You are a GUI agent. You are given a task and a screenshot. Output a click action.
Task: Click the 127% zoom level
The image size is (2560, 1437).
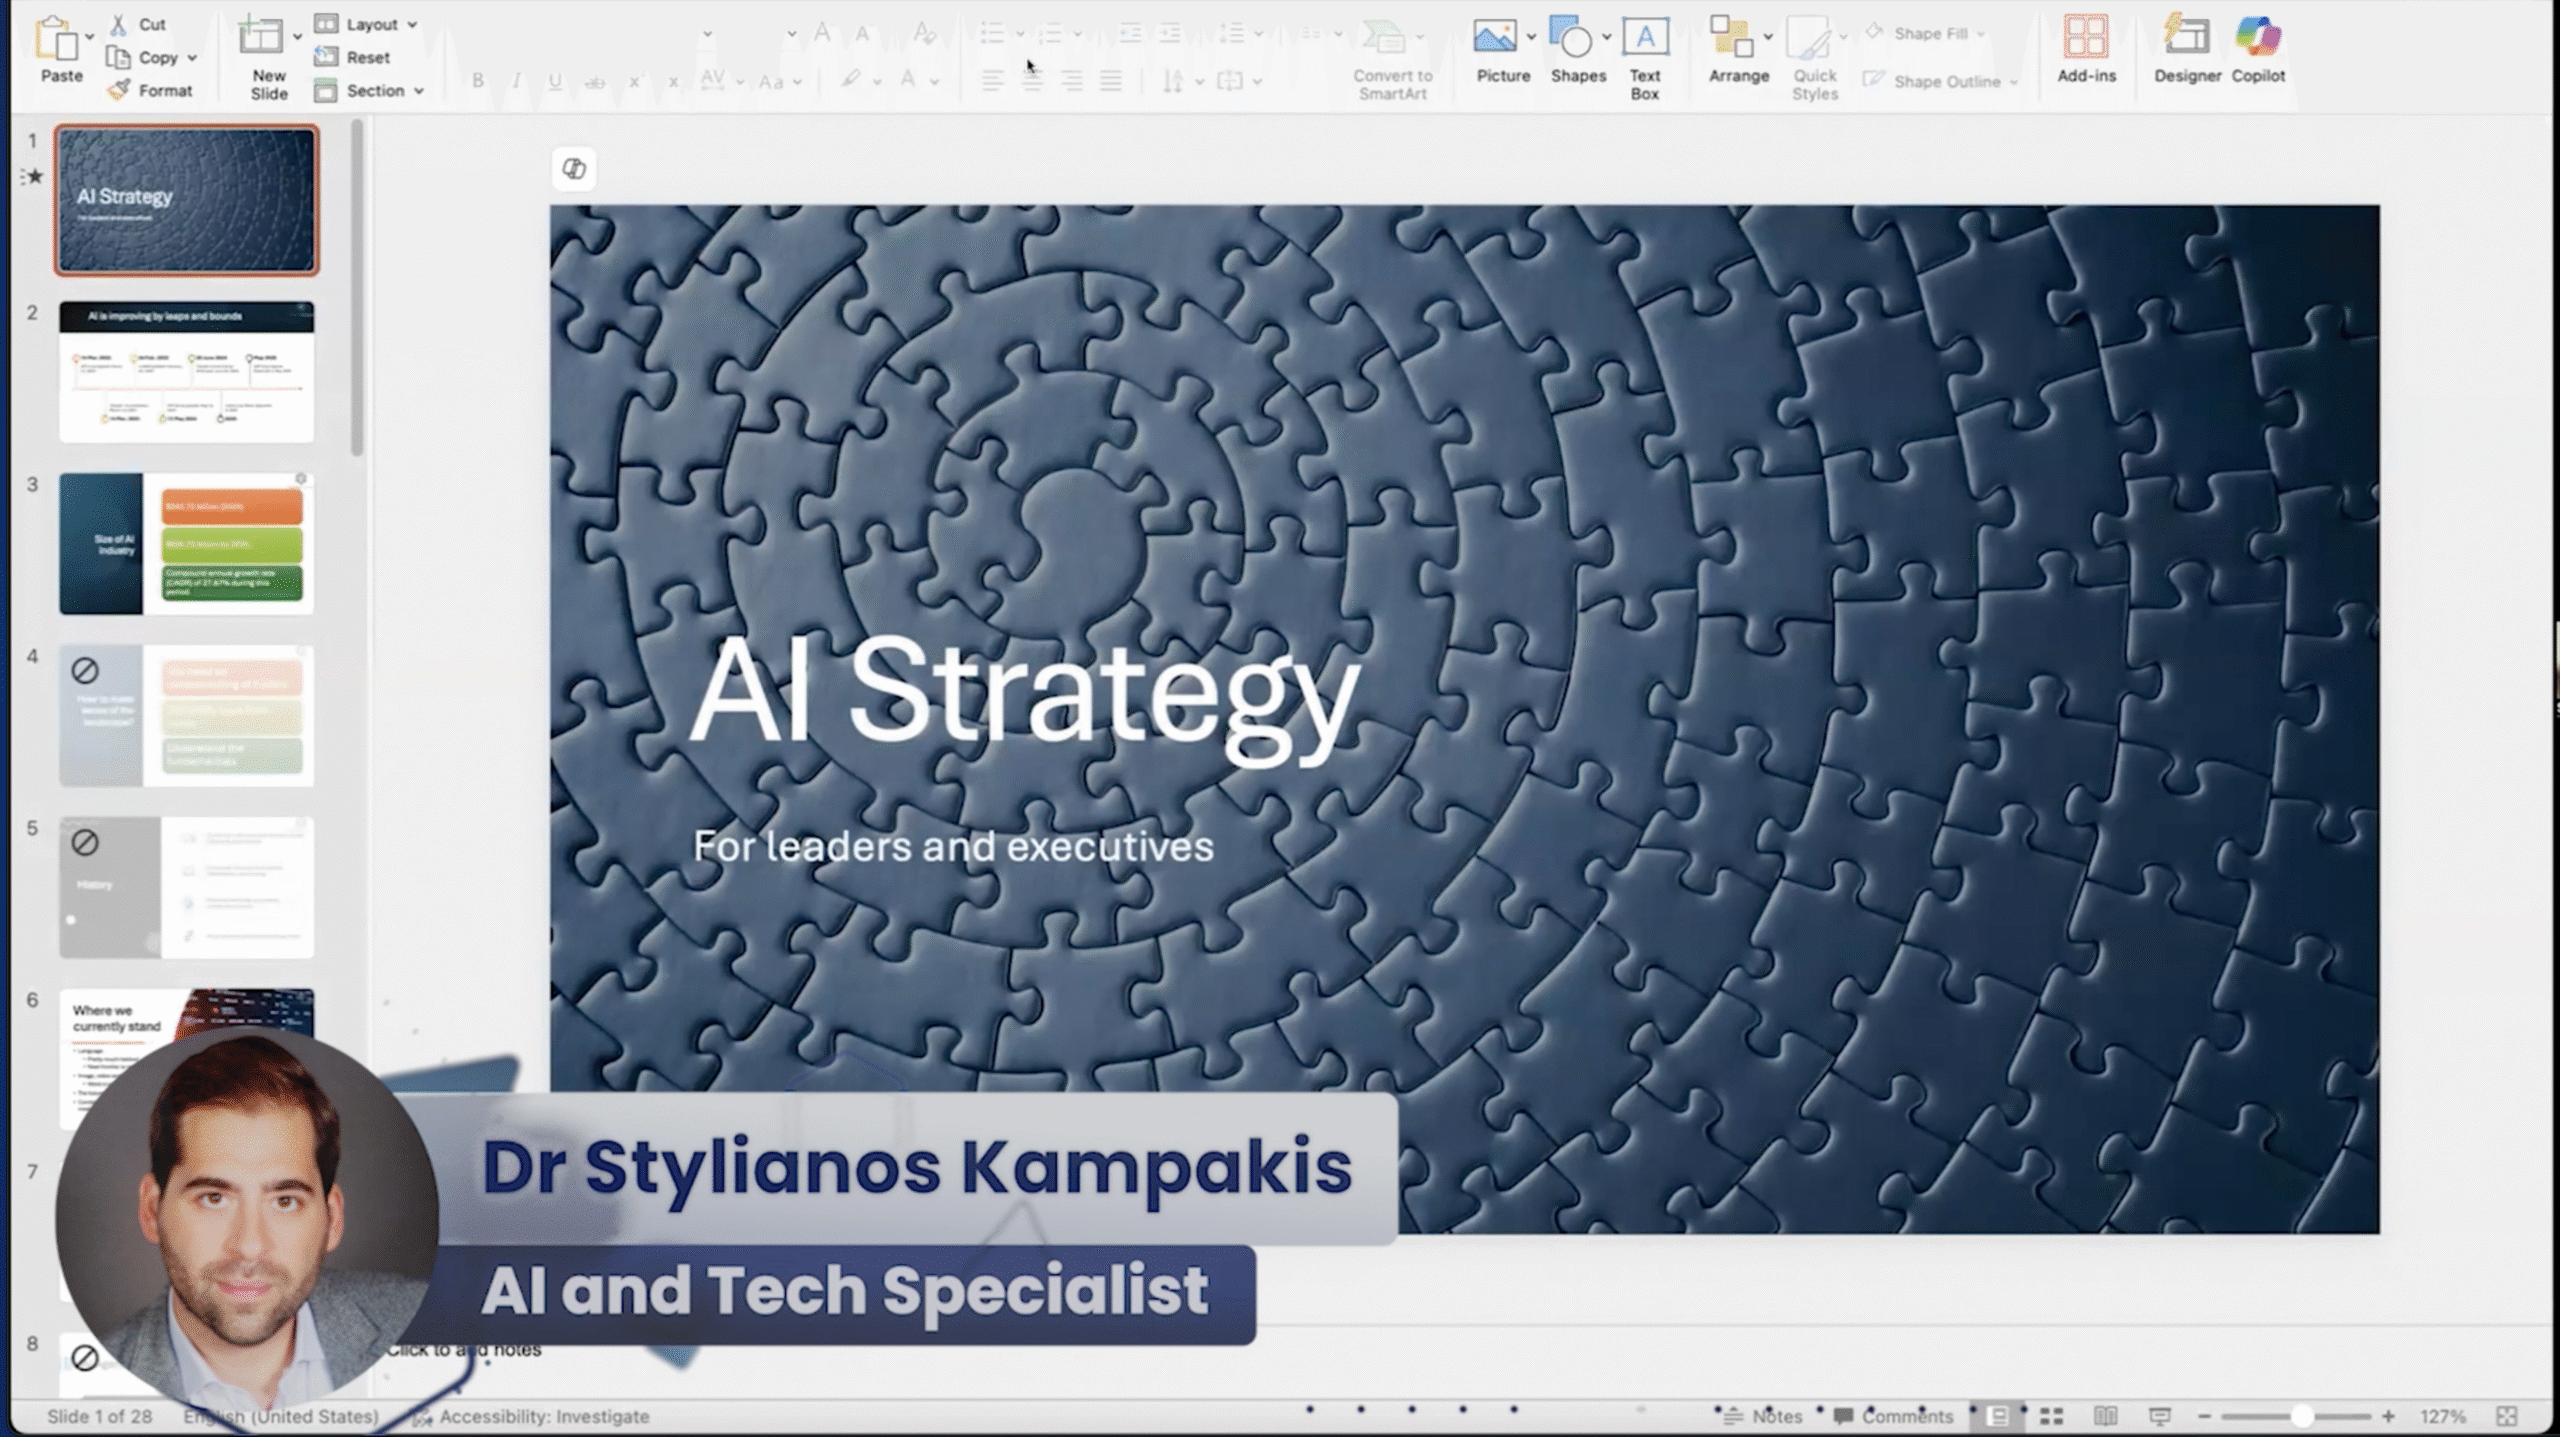[x=2442, y=1416]
